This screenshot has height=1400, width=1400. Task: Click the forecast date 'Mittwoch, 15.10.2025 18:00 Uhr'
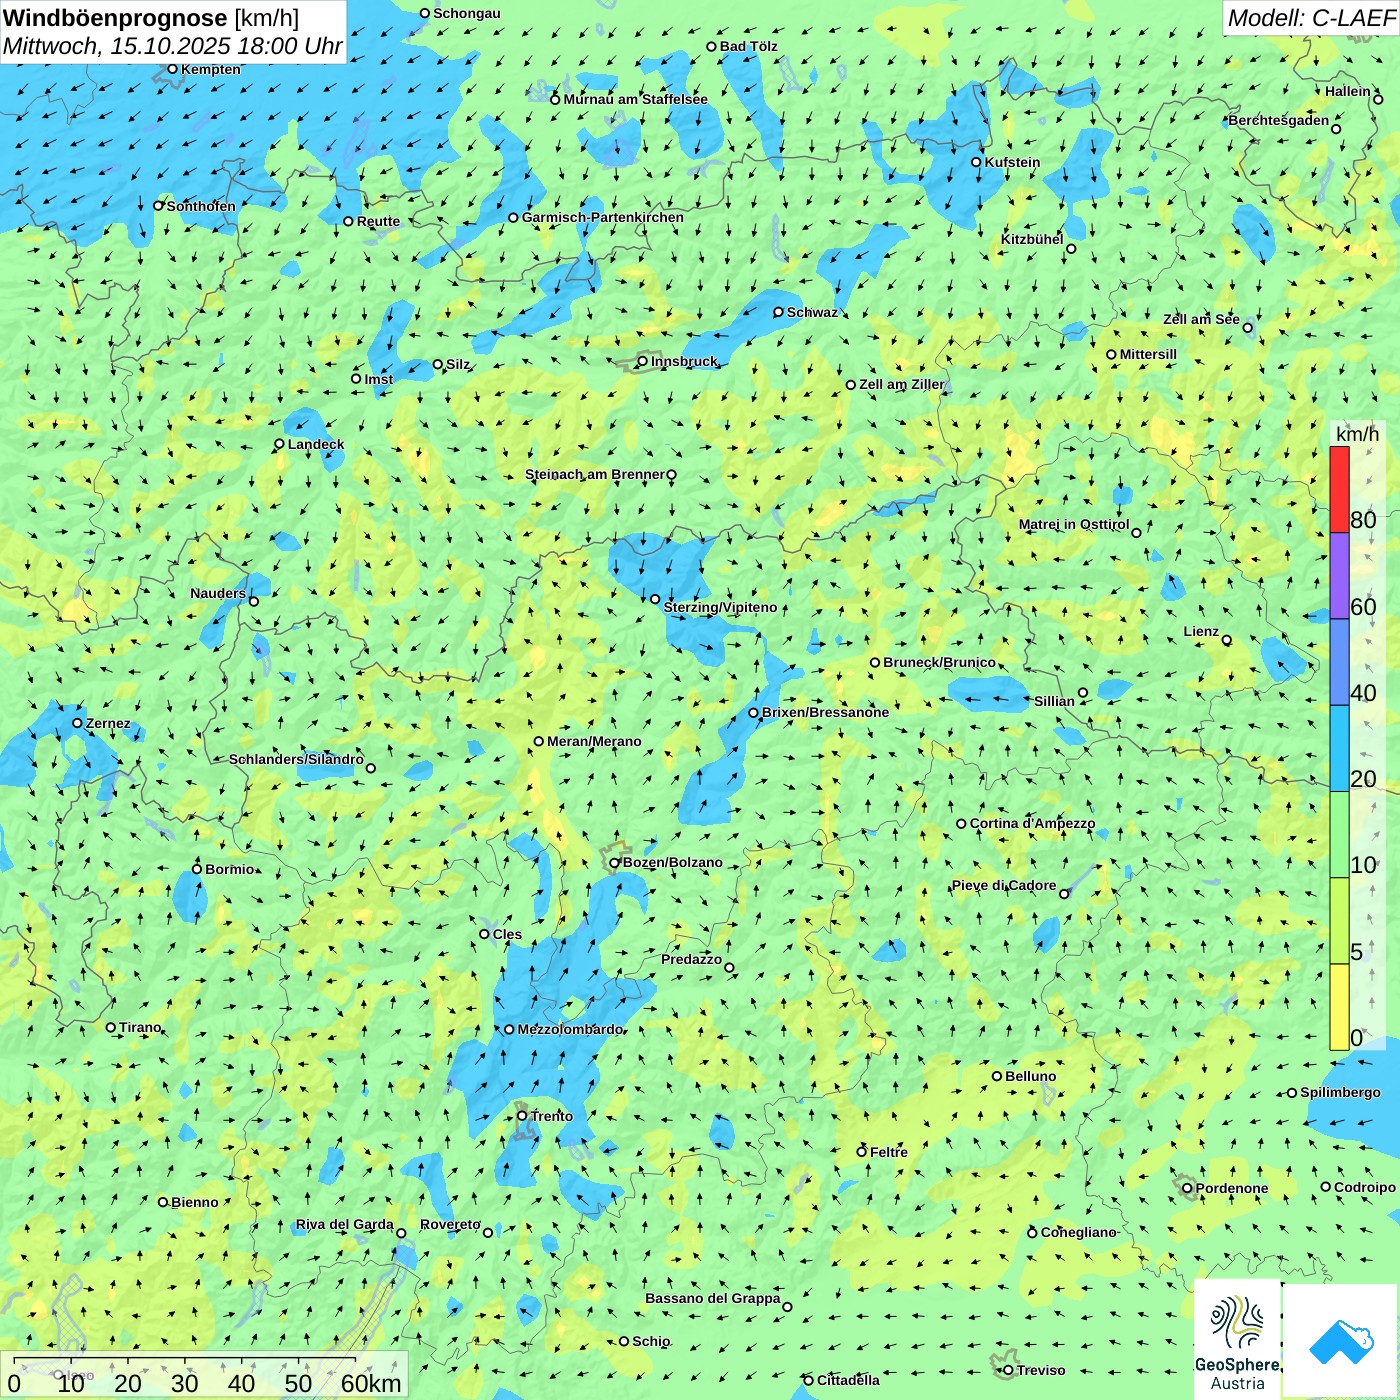pyautogui.click(x=172, y=46)
